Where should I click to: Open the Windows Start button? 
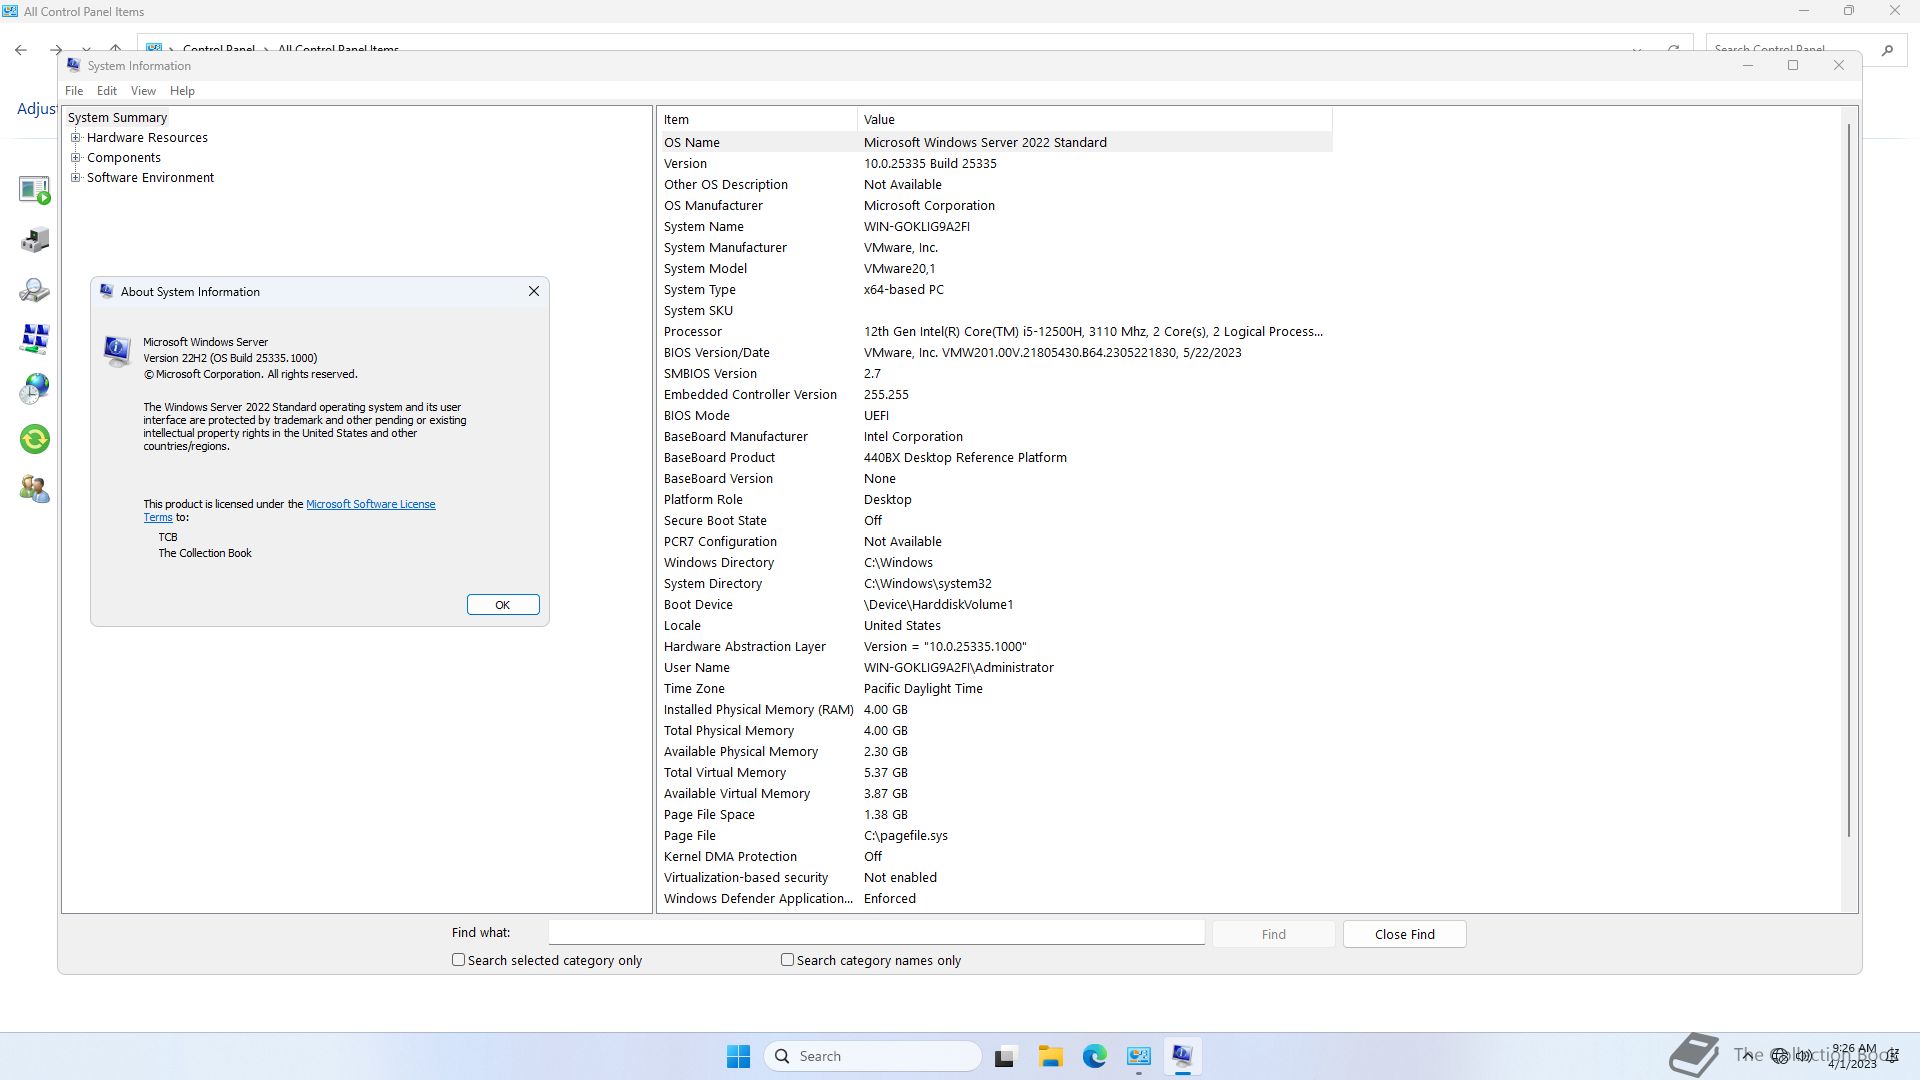coord(738,1056)
